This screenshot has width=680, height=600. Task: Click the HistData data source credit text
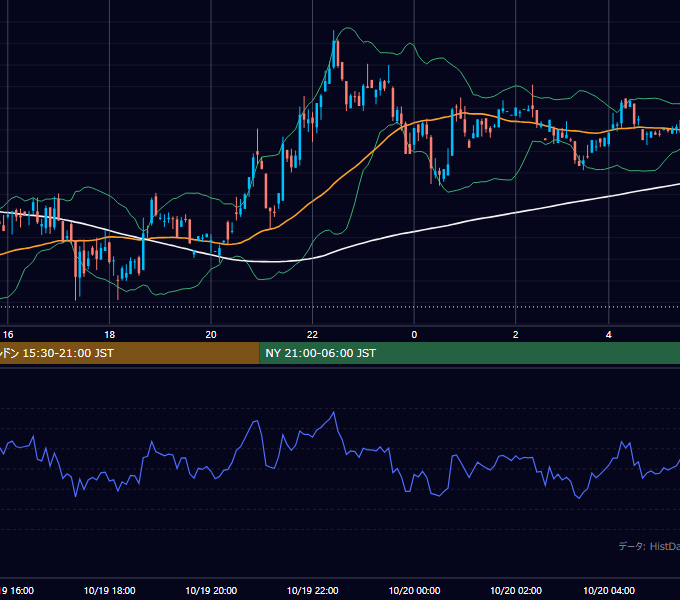coord(649,546)
